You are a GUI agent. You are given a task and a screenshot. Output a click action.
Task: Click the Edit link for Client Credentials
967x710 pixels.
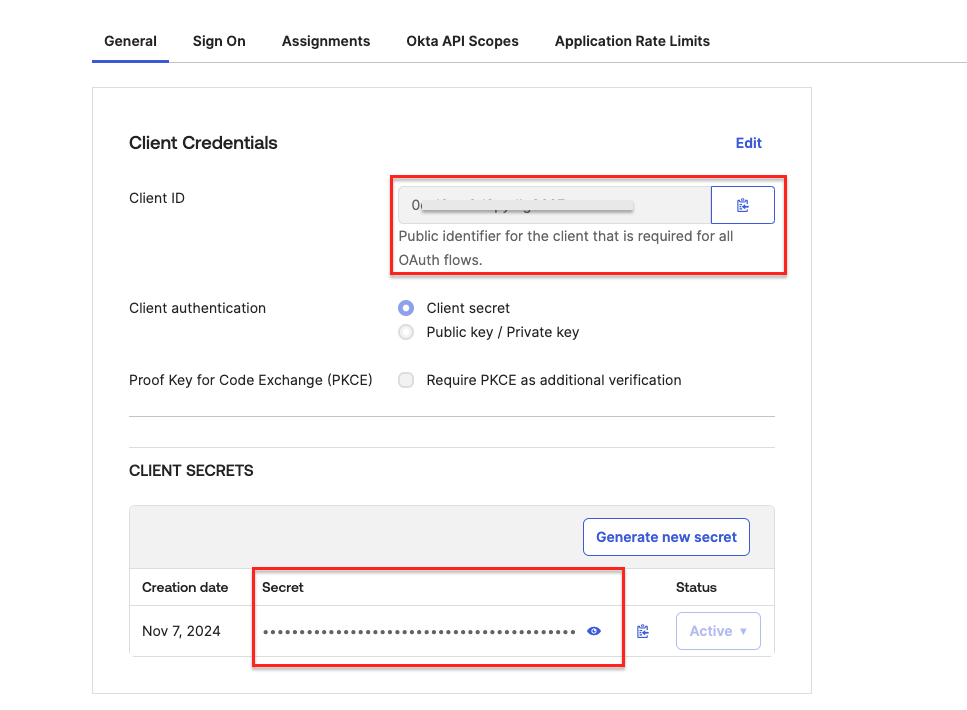(x=748, y=143)
